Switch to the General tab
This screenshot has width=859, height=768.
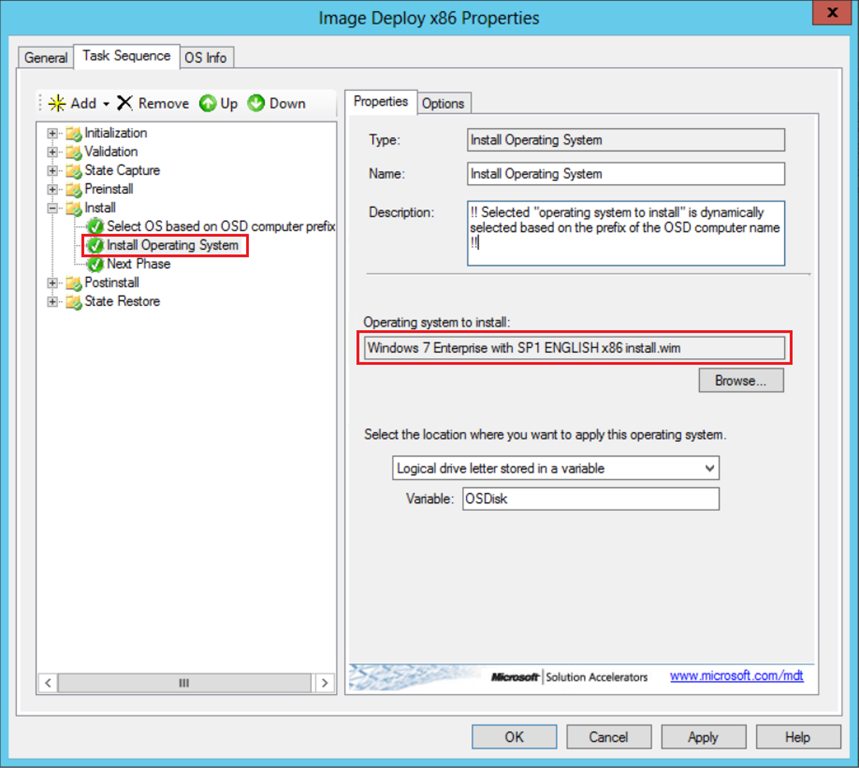click(46, 58)
